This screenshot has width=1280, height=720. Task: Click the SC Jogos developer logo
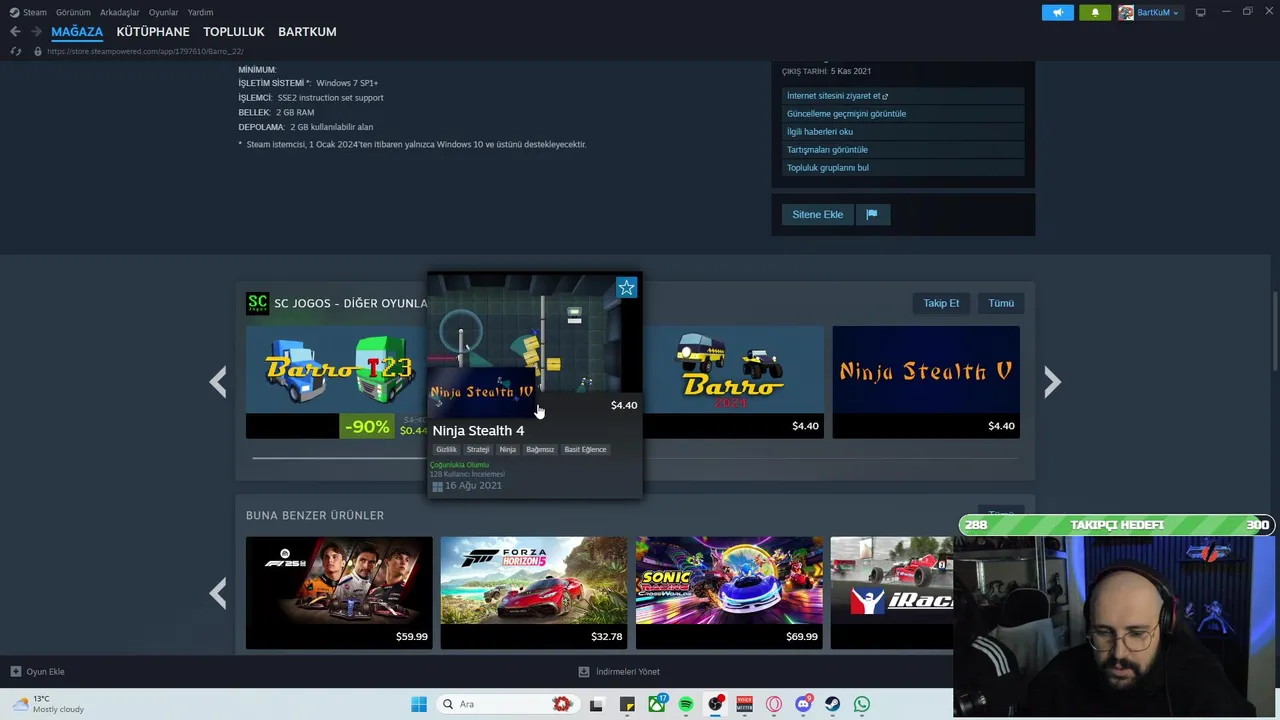click(258, 303)
